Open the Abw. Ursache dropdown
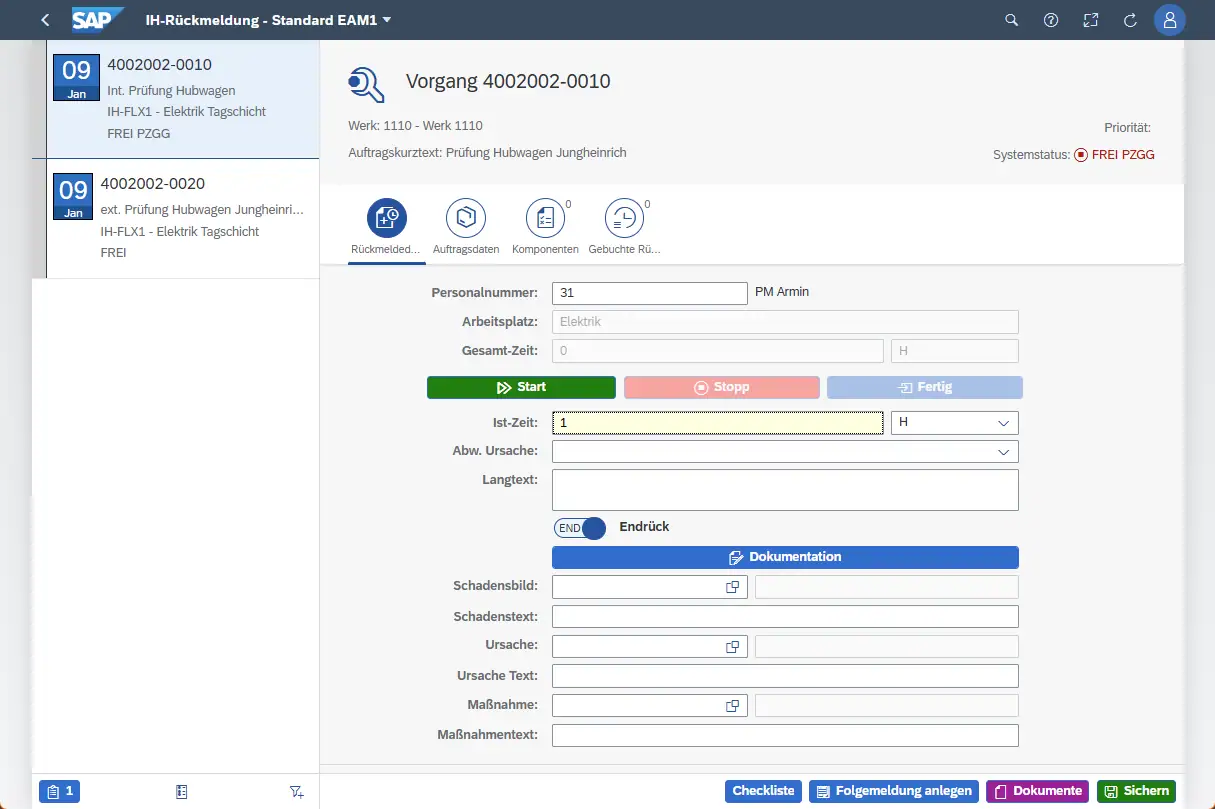Image resolution: width=1215 pixels, height=809 pixels. pyautogui.click(x=1003, y=452)
